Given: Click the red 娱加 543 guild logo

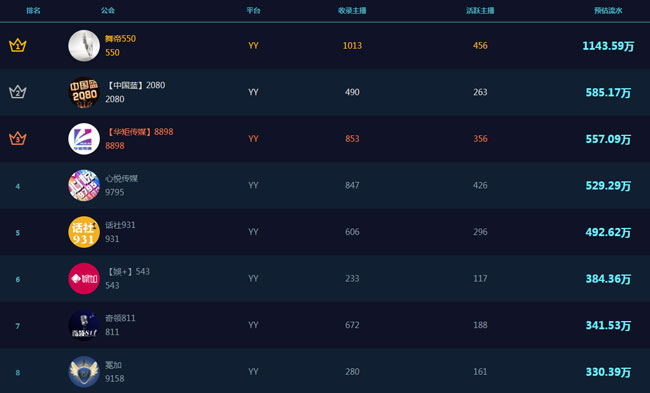Looking at the screenshot, I should coord(84,279).
